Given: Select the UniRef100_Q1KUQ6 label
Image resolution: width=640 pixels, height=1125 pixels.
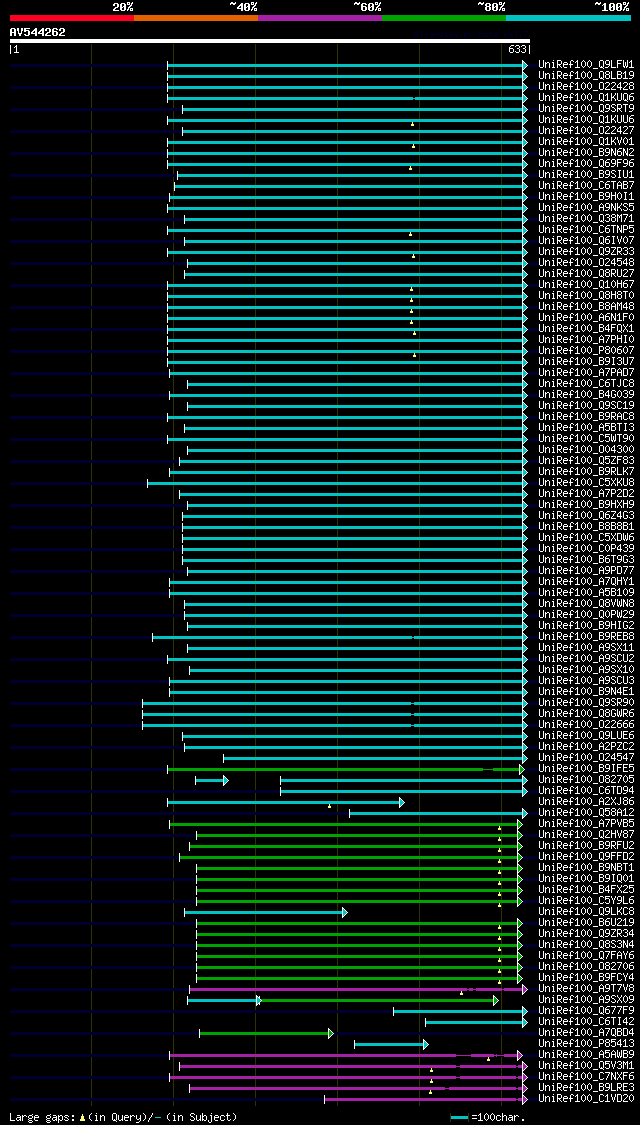Looking at the screenshot, I should [x=586, y=98].
